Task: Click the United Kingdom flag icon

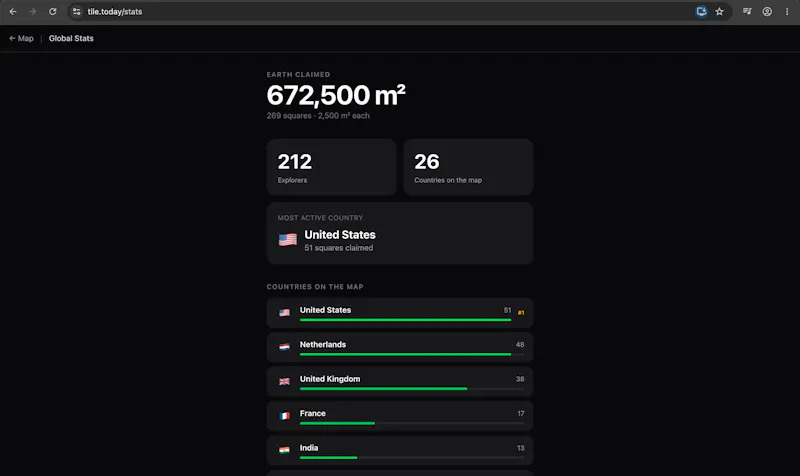Action: point(284,382)
